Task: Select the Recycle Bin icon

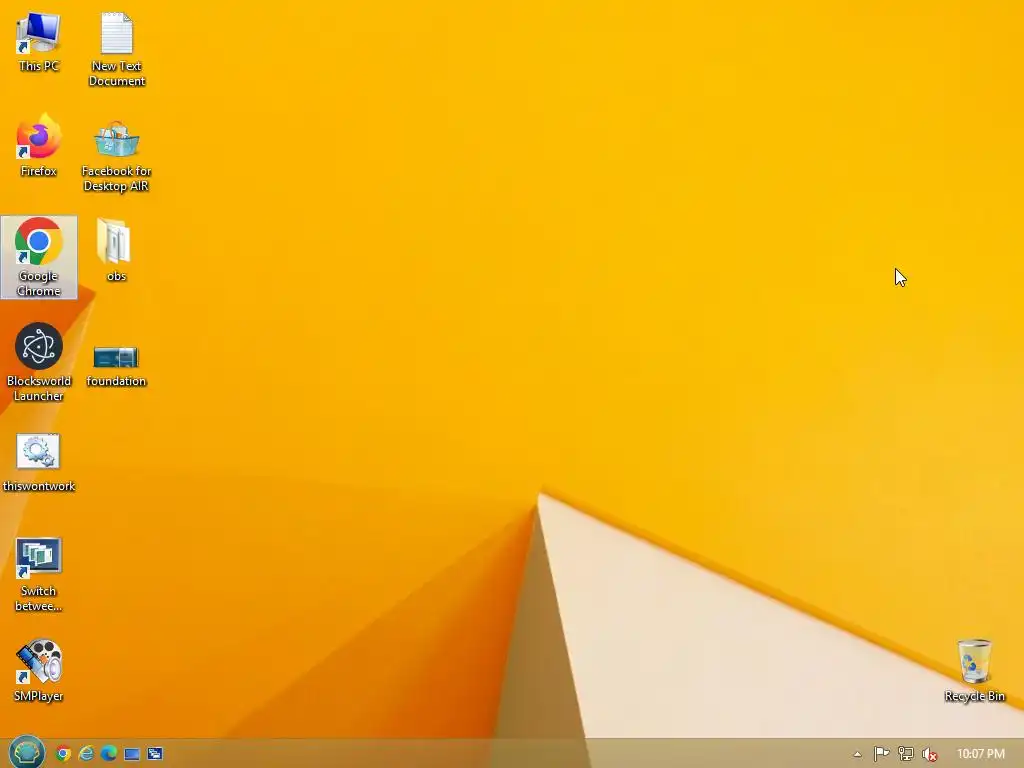Action: click(974, 671)
